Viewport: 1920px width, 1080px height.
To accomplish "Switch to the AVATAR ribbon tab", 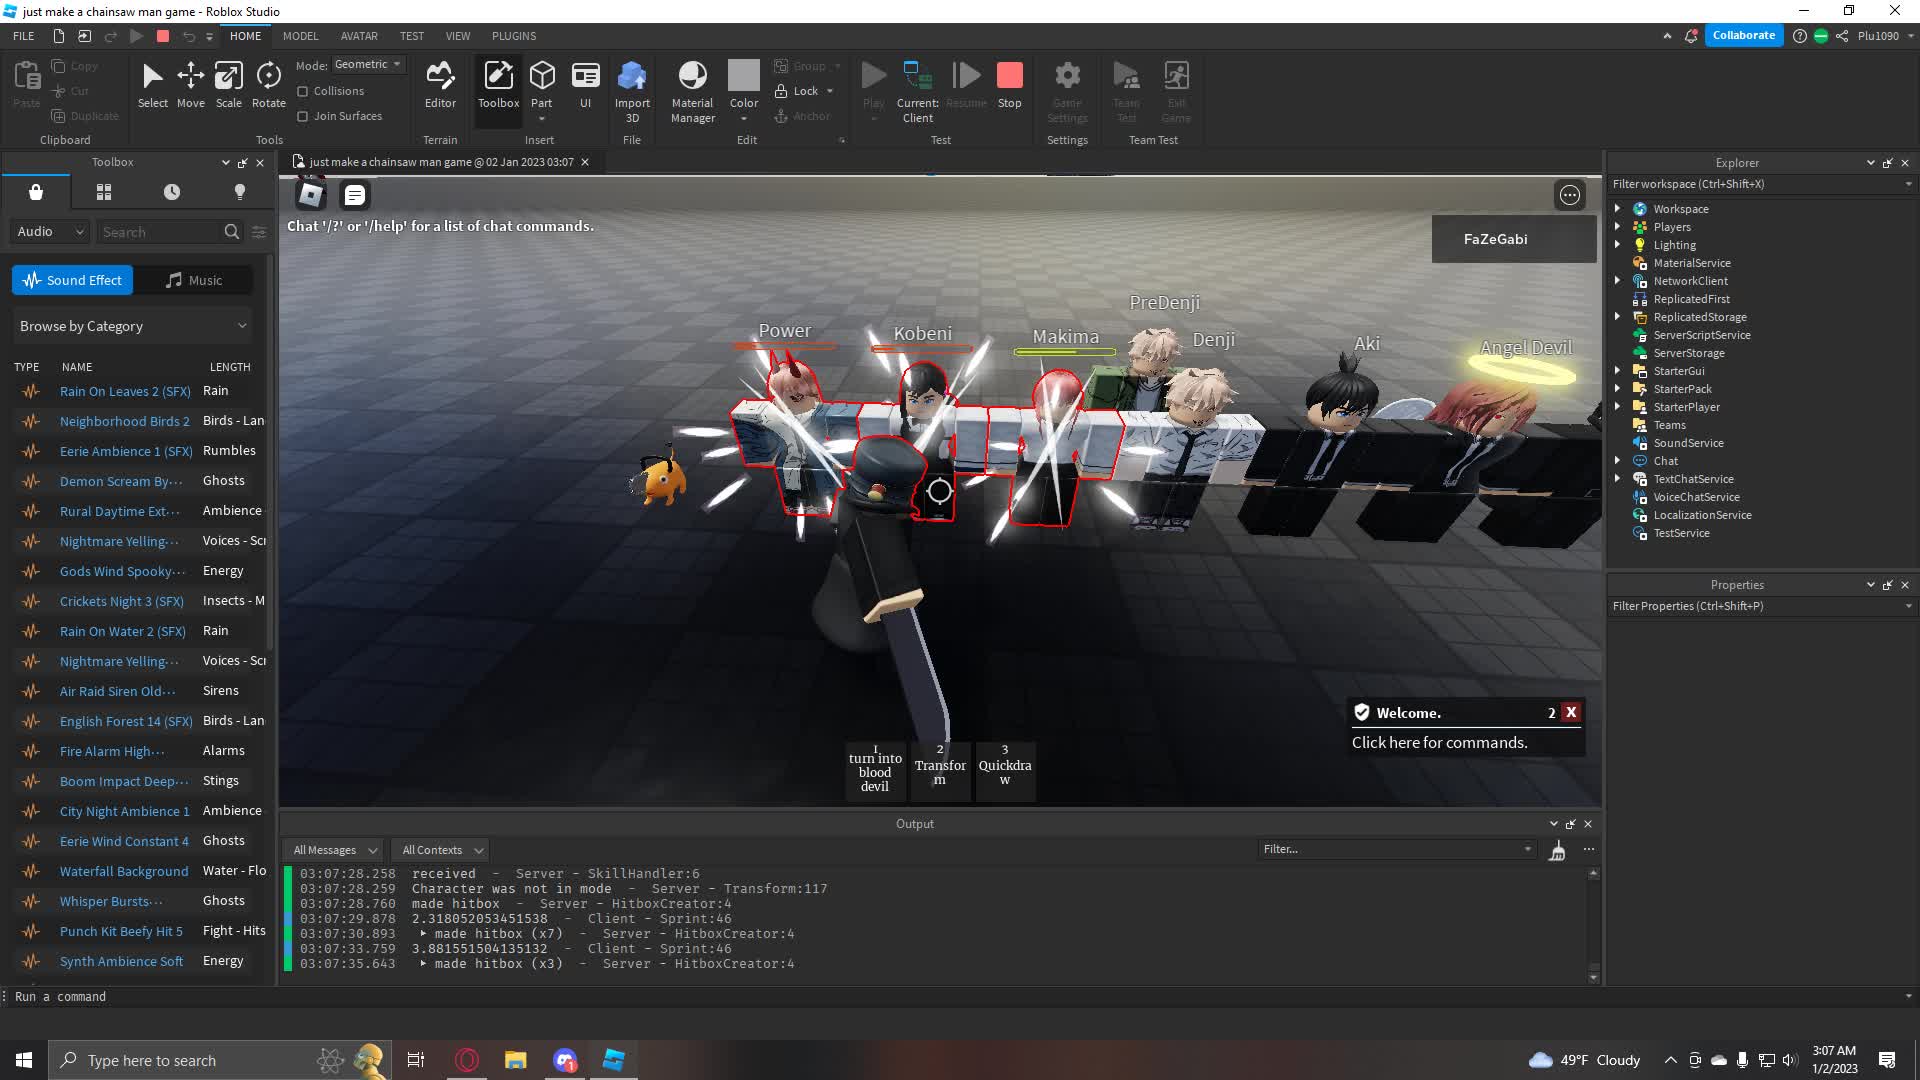I will pos(359,36).
